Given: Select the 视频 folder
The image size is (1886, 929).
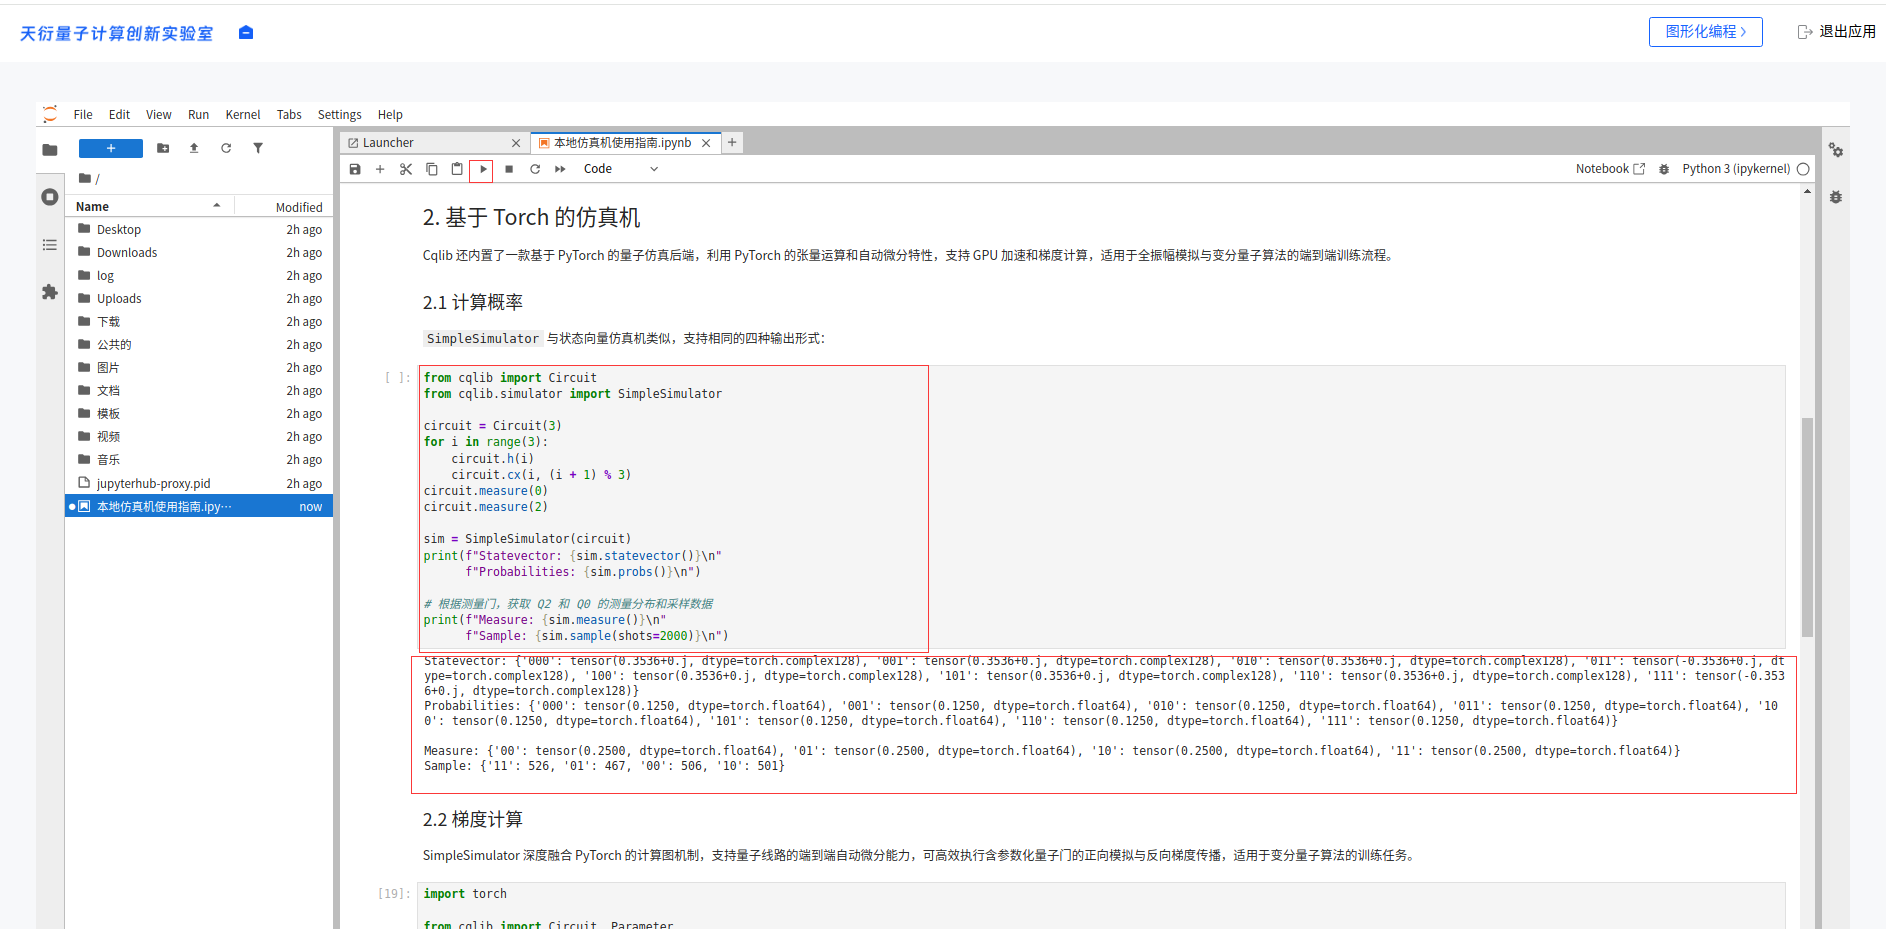Looking at the screenshot, I should 199,437.
